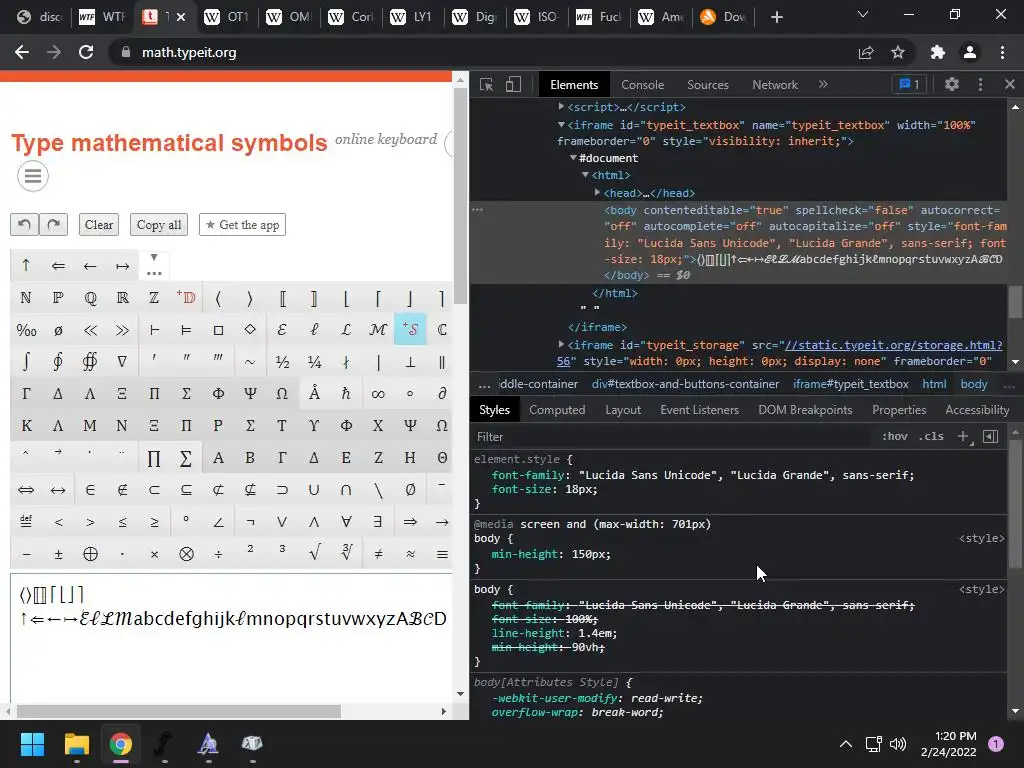
Task: Insert the for-all symbol ∀
Action: 346,522
